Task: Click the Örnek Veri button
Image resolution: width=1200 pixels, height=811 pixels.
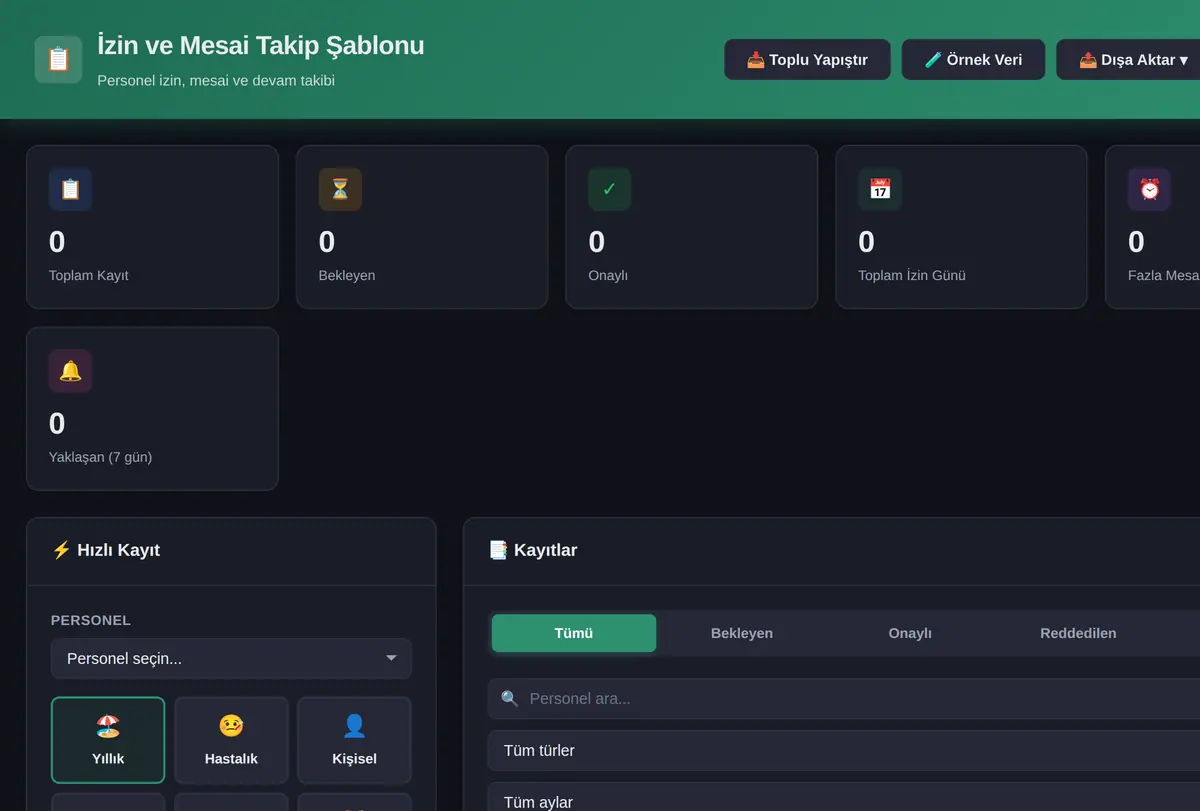Action: (x=973, y=60)
